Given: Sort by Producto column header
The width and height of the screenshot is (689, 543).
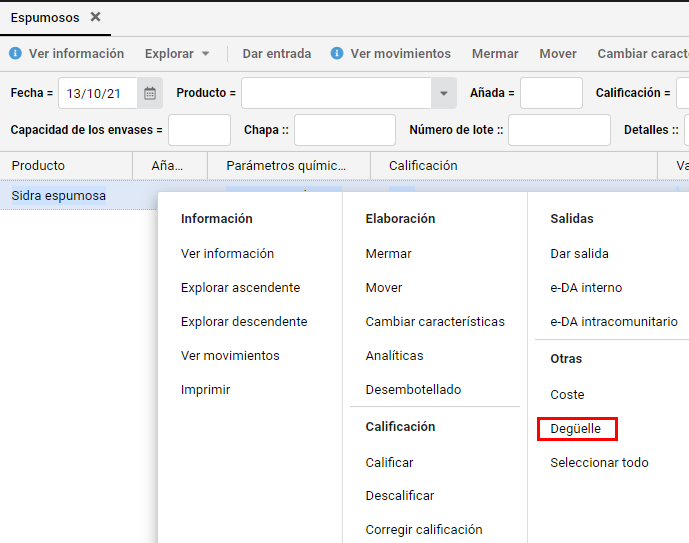Looking at the screenshot, I should click(66, 166).
